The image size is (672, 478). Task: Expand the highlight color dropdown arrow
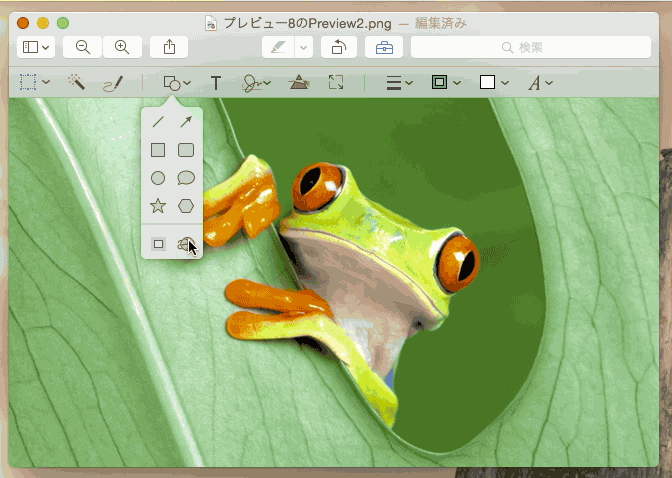click(303, 47)
